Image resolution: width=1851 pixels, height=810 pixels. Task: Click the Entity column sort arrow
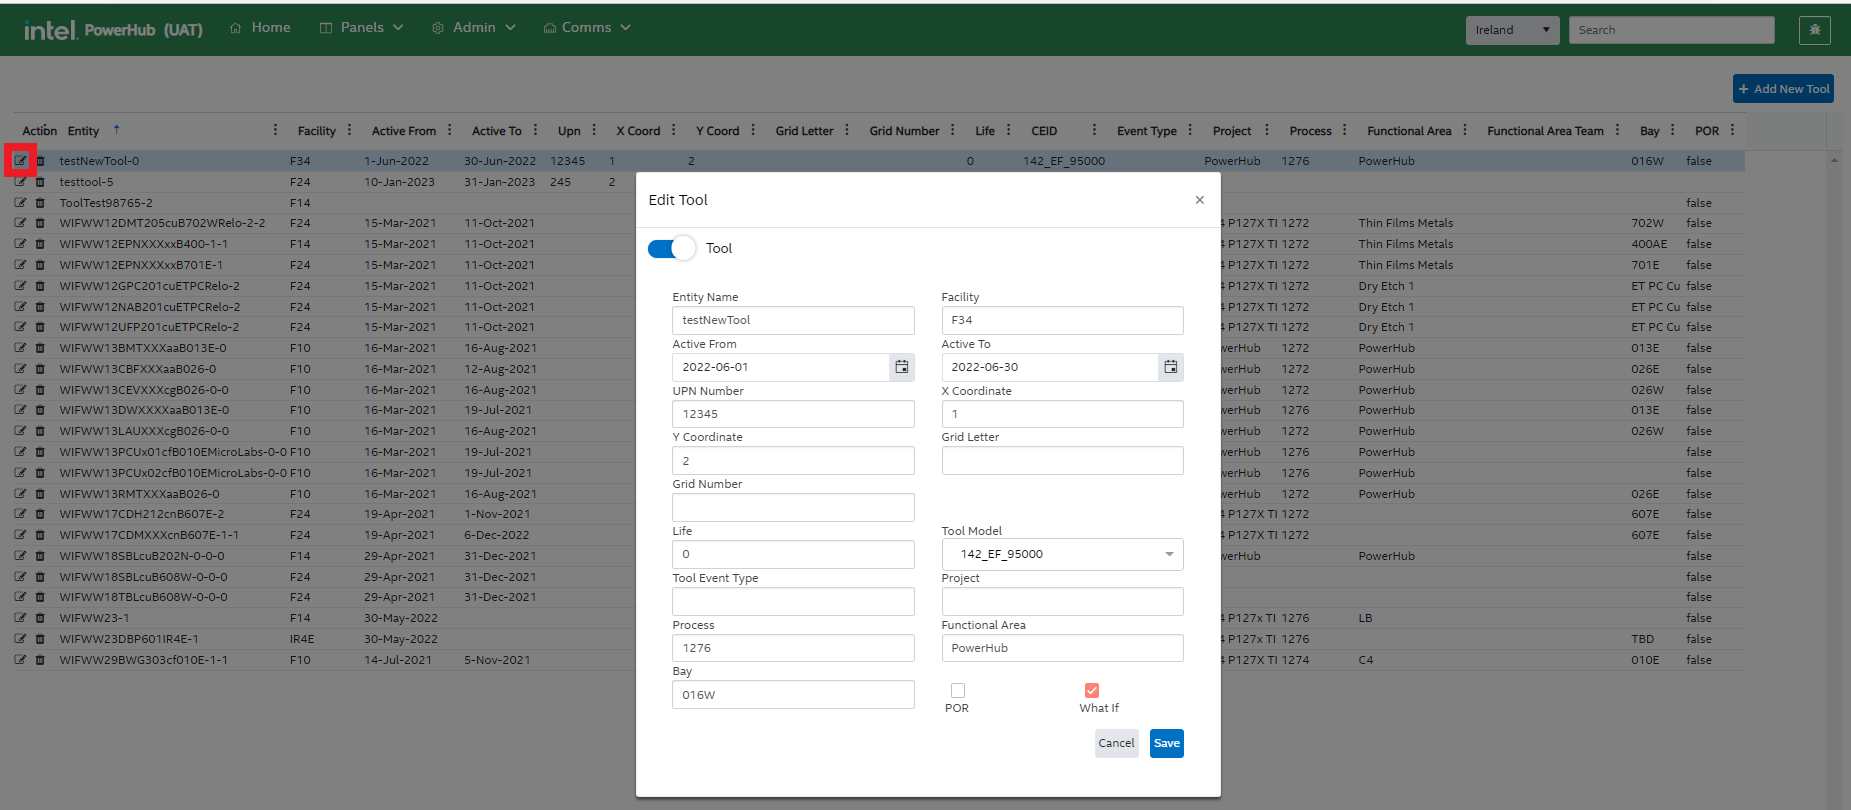pyautogui.click(x=117, y=130)
